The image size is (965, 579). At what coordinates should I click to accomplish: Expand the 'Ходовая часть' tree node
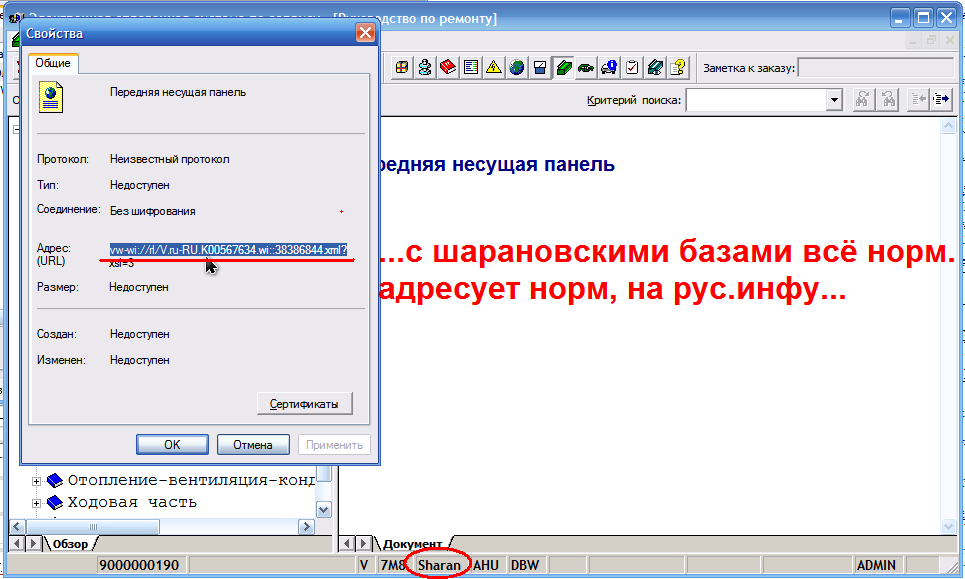tap(37, 503)
